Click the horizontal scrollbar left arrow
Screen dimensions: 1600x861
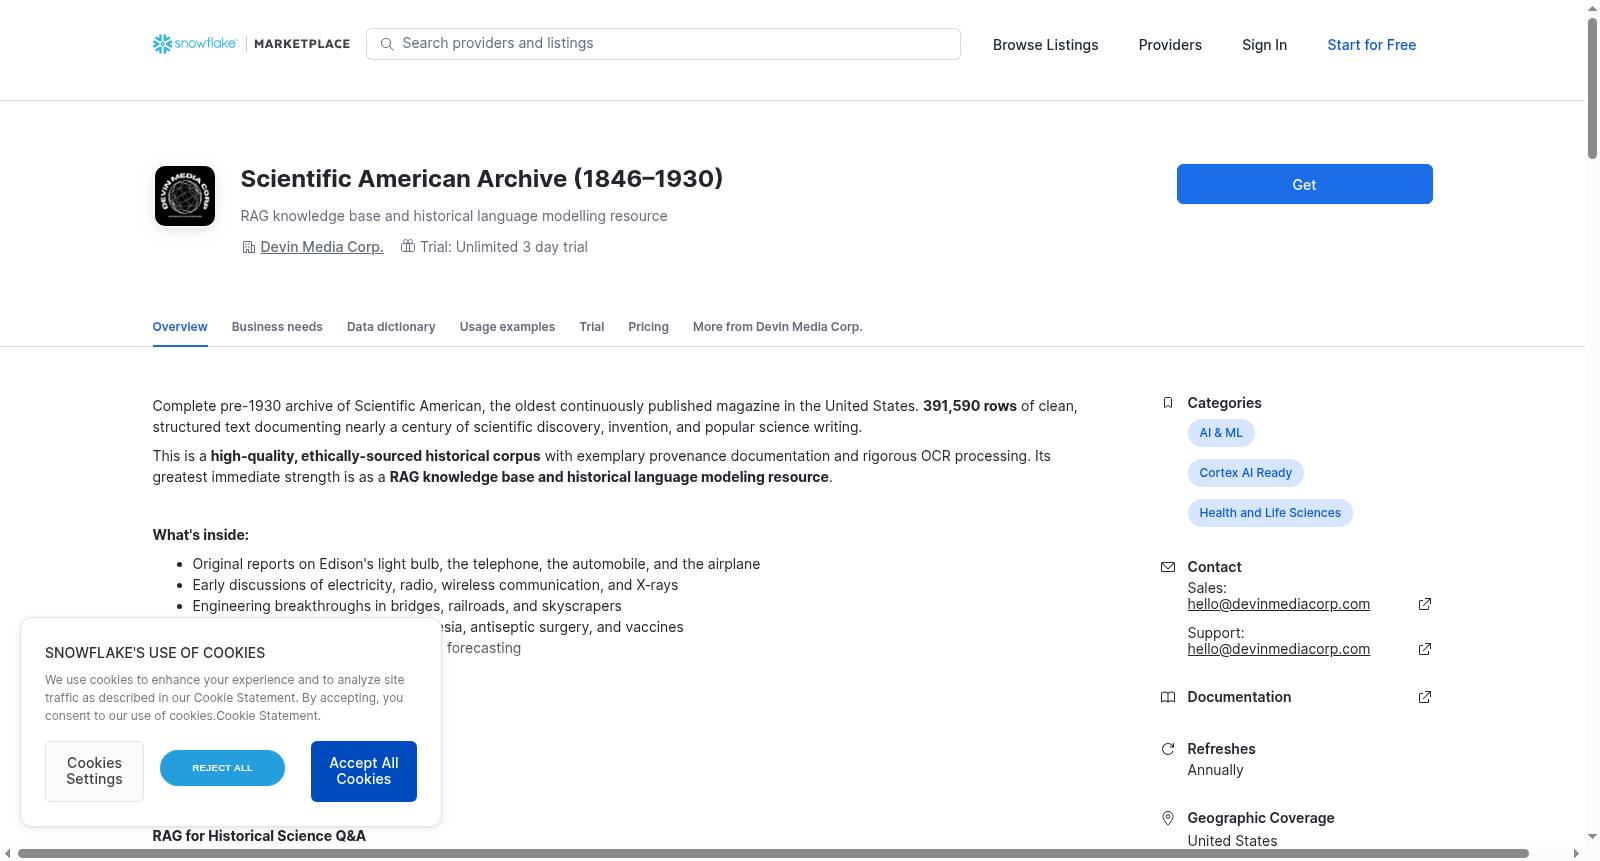[8, 854]
